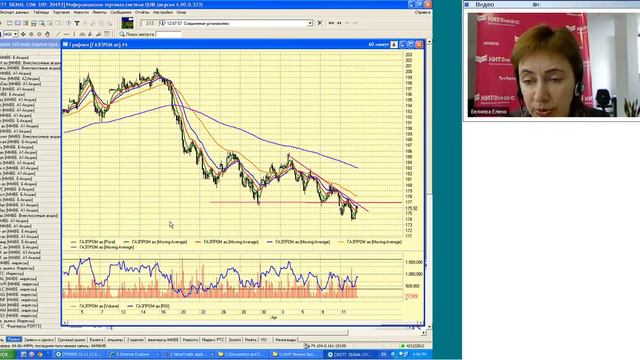Click the main window vertical scrollbar
Viewport: 640px width, 360px height.
[429, 184]
